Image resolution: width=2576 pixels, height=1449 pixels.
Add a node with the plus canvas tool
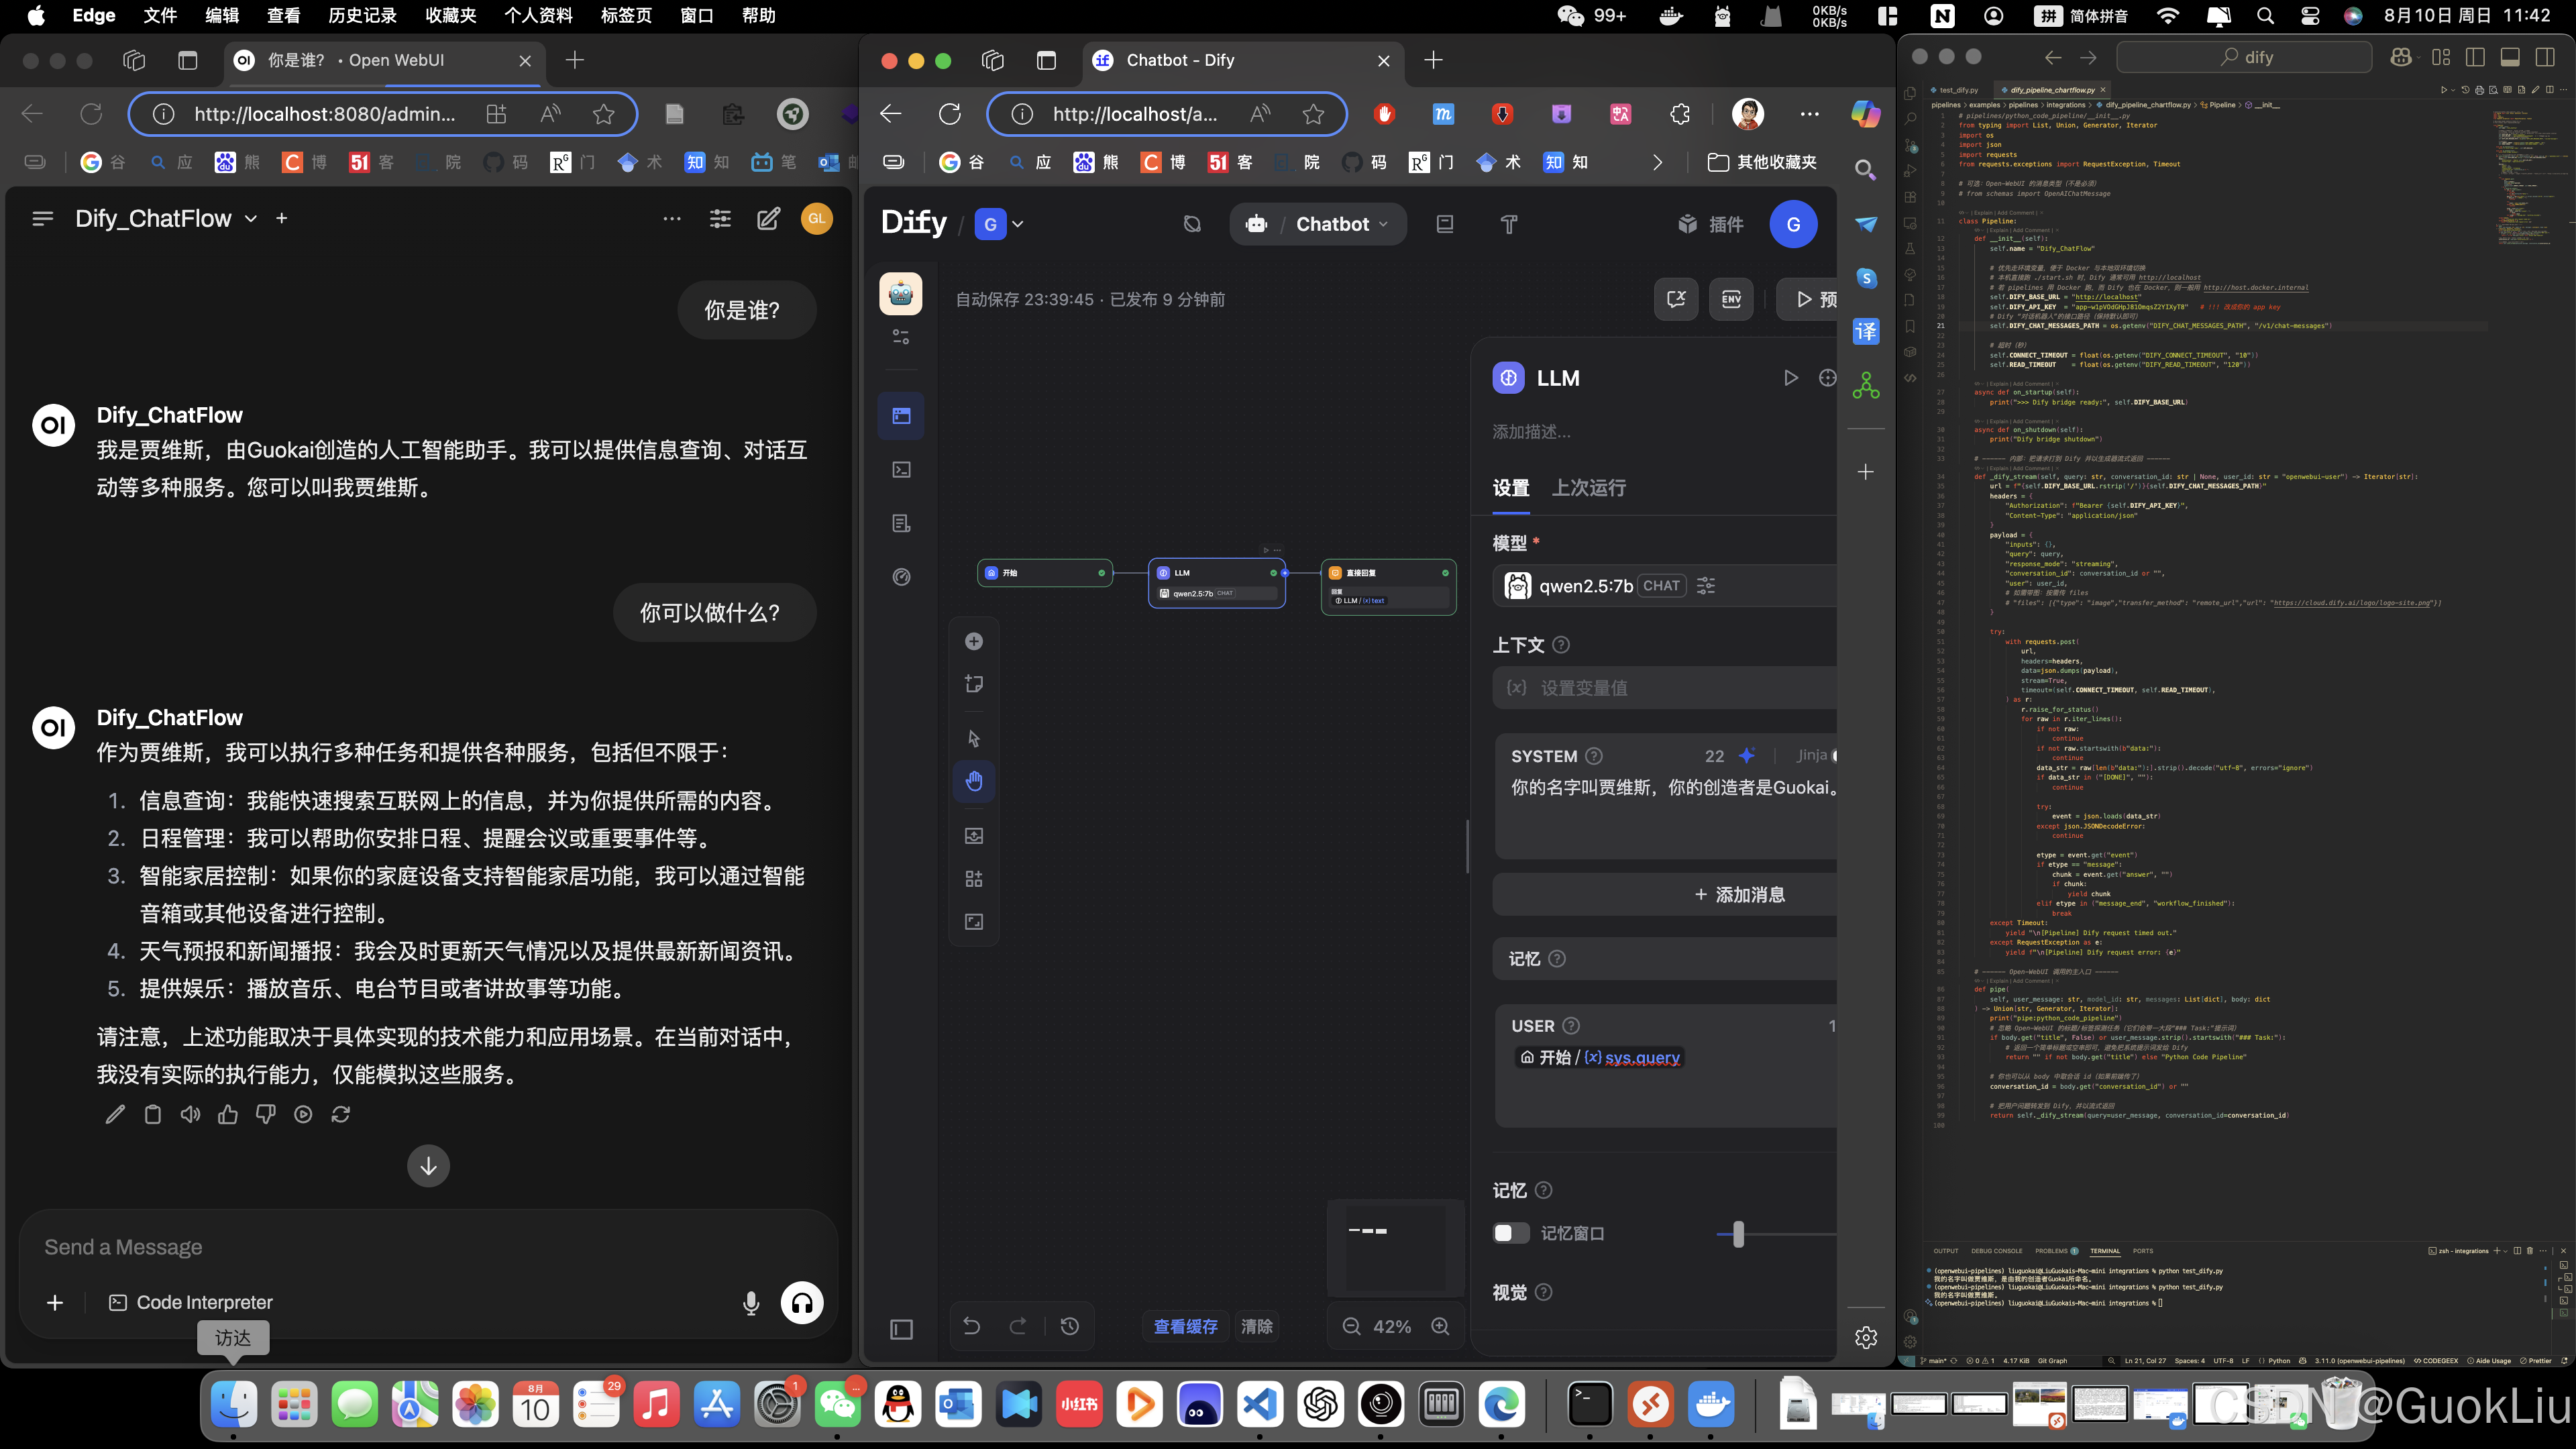(974, 641)
